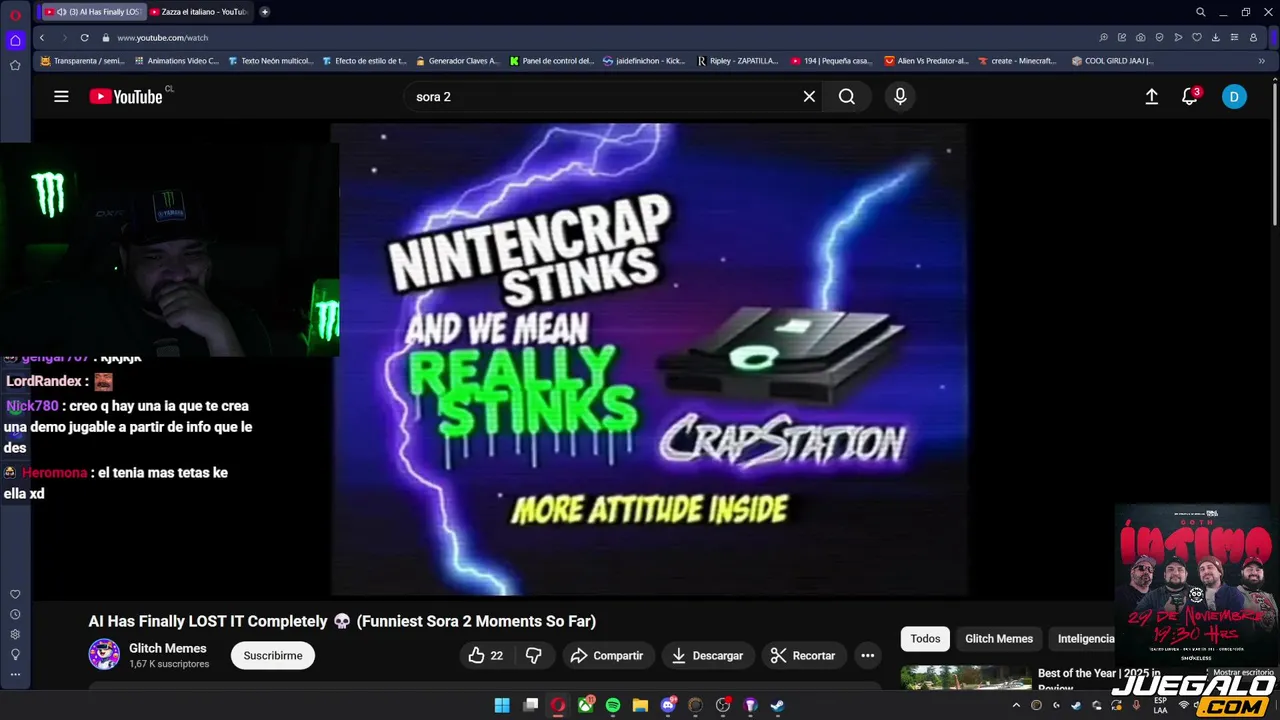Open Opera sidebar bookmarks star

(x=15, y=65)
